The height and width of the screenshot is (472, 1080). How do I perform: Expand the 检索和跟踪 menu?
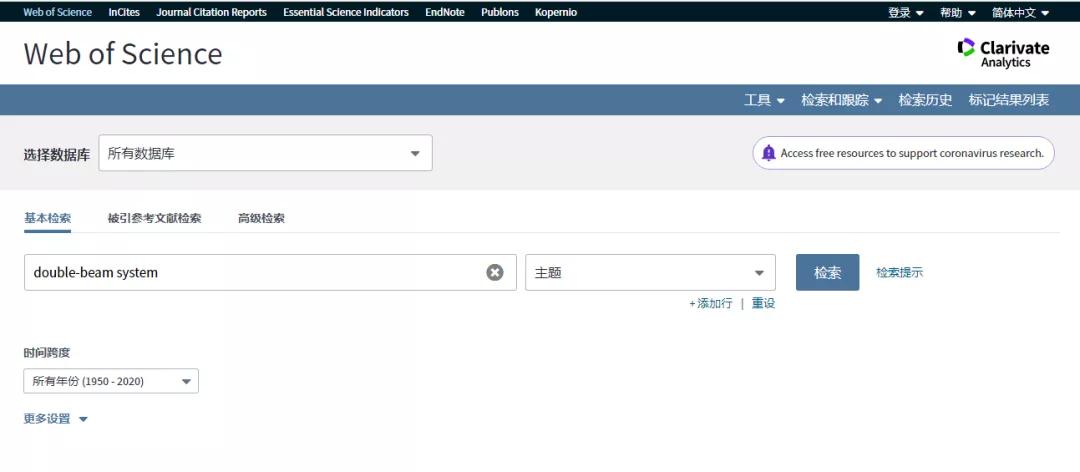tap(842, 100)
